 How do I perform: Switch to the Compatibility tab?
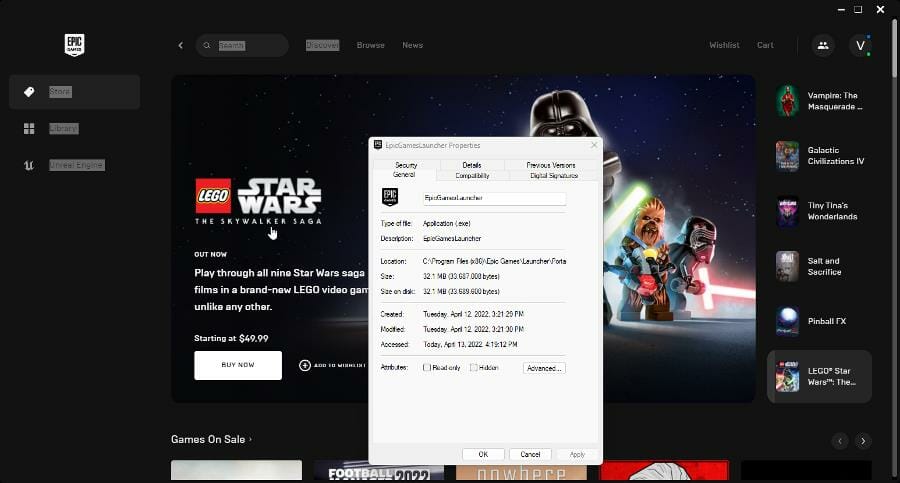click(472, 176)
